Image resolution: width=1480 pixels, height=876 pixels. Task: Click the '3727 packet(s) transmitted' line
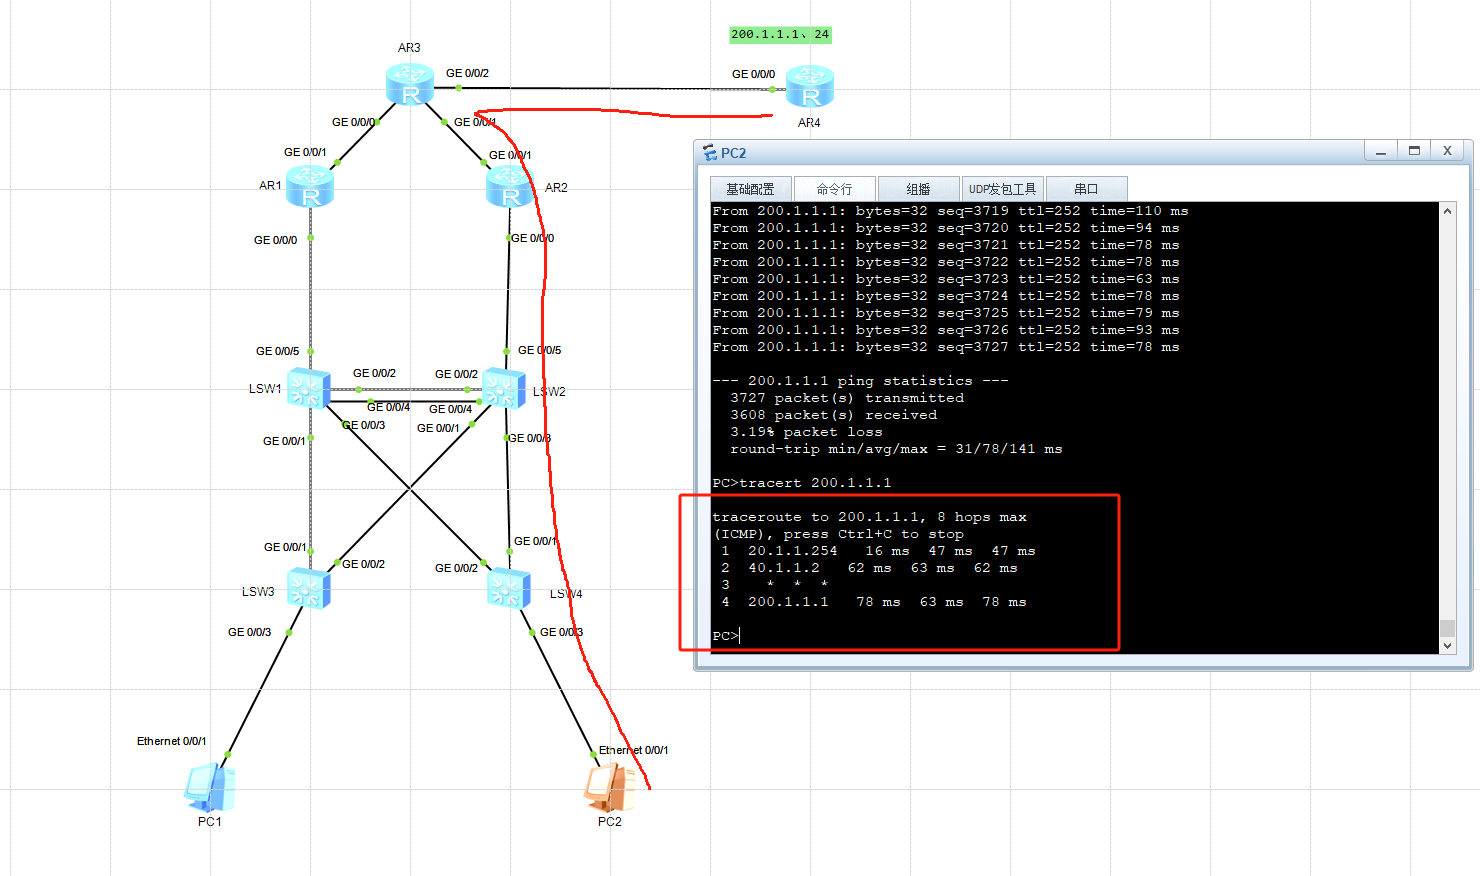(x=847, y=398)
